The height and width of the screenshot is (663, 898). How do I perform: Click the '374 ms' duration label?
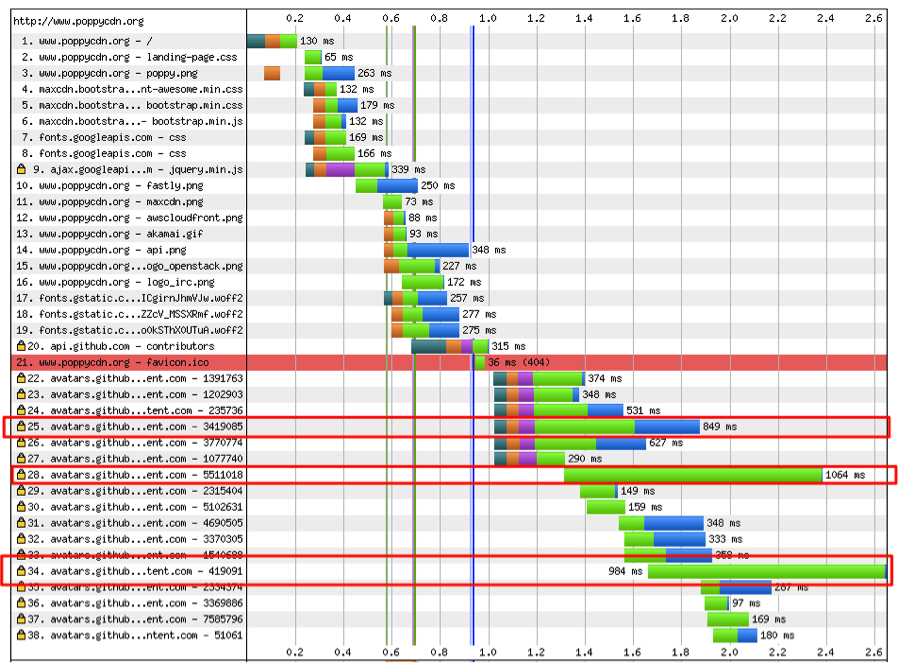[x=605, y=378]
